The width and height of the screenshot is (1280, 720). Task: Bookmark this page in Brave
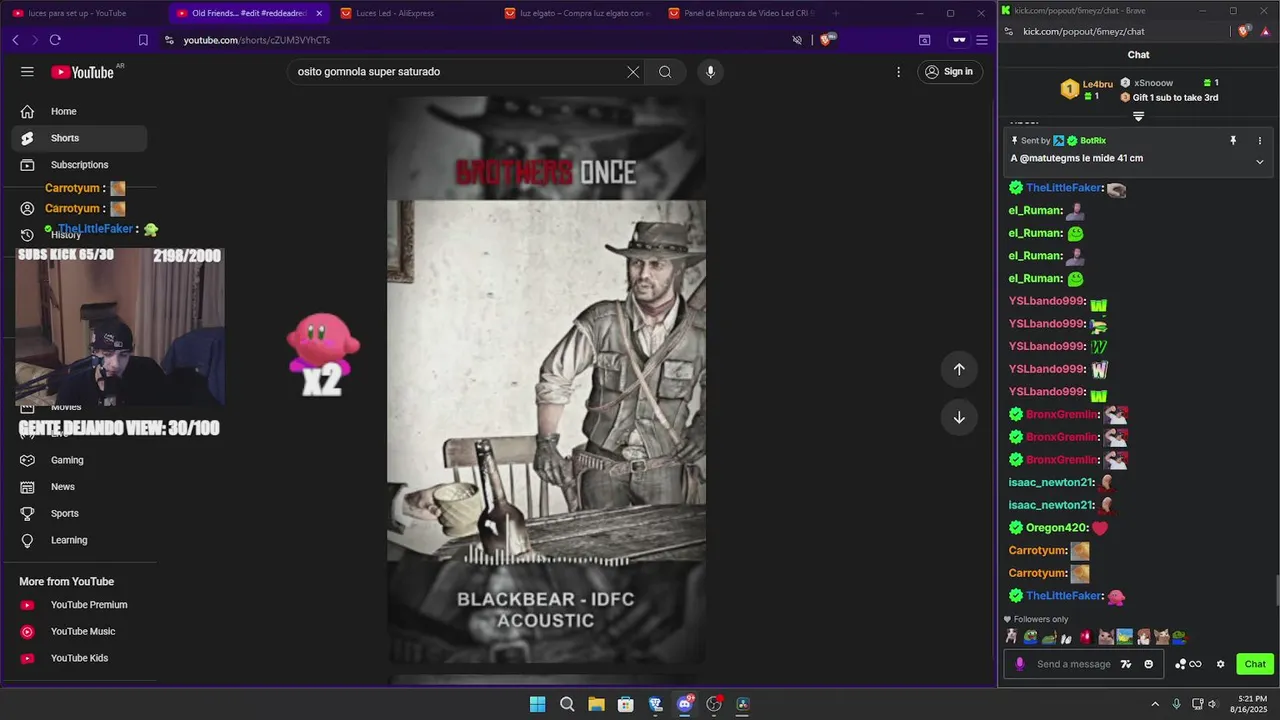pos(143,40)
